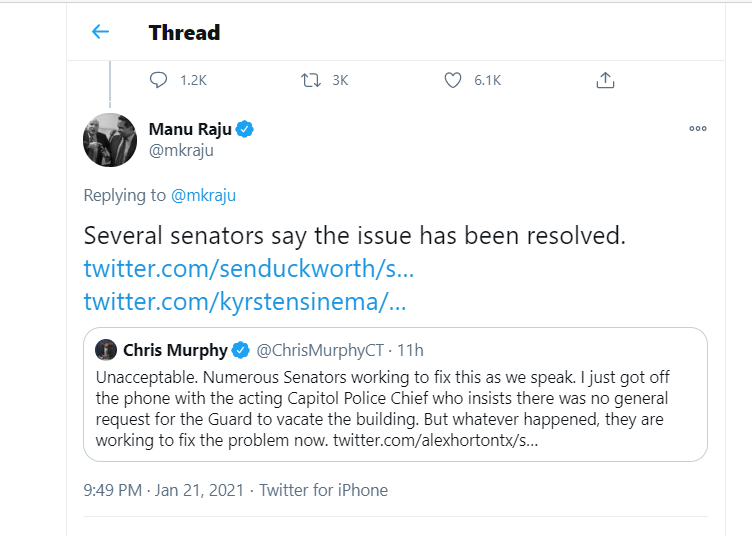
Task: Open the three-dot more options menu
Action: tap(698, 128)
